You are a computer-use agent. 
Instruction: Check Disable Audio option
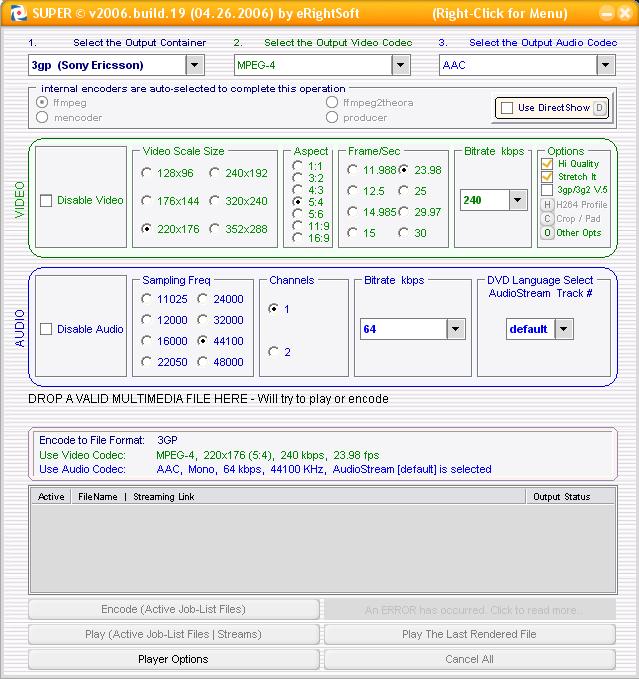46,329
